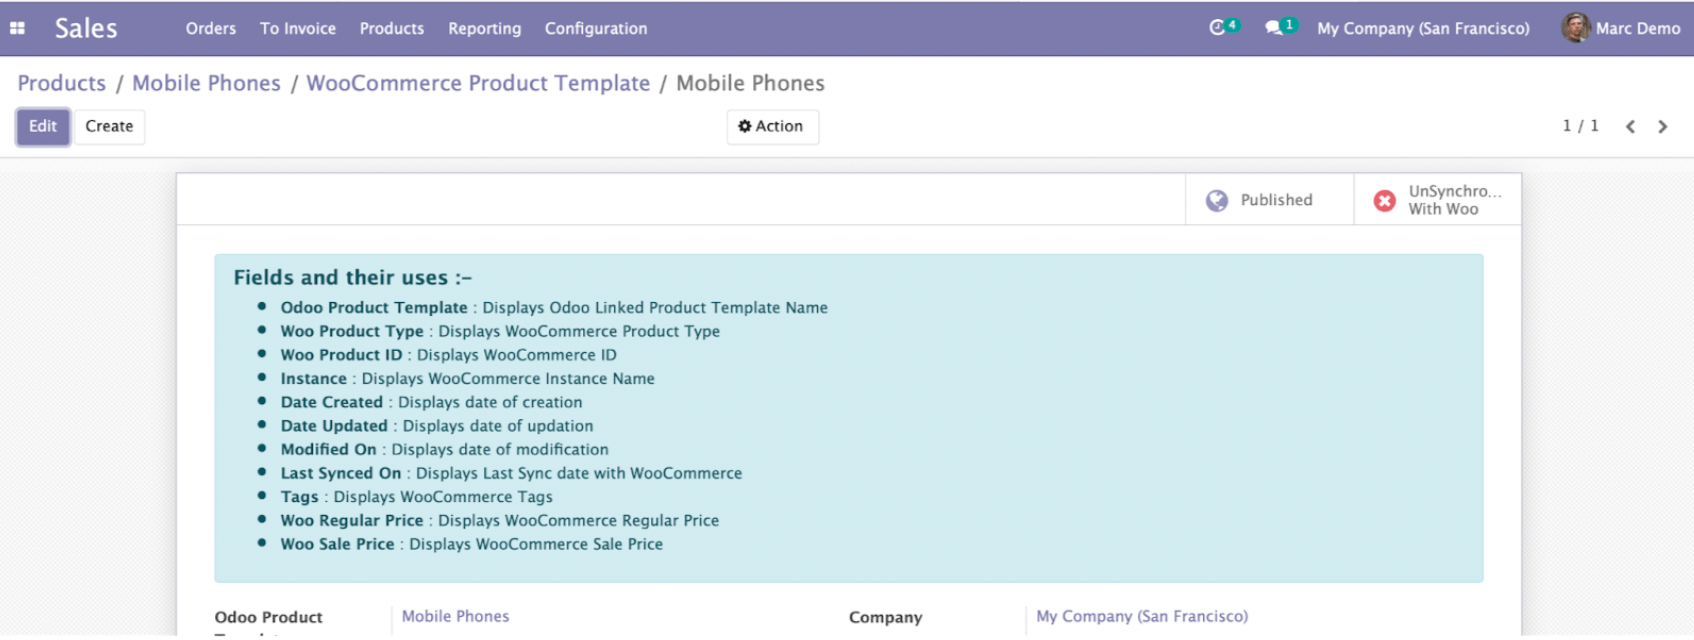The image size is (1694, 640).
Task: Open the Action dropdown
Action: tap(771, 127)
